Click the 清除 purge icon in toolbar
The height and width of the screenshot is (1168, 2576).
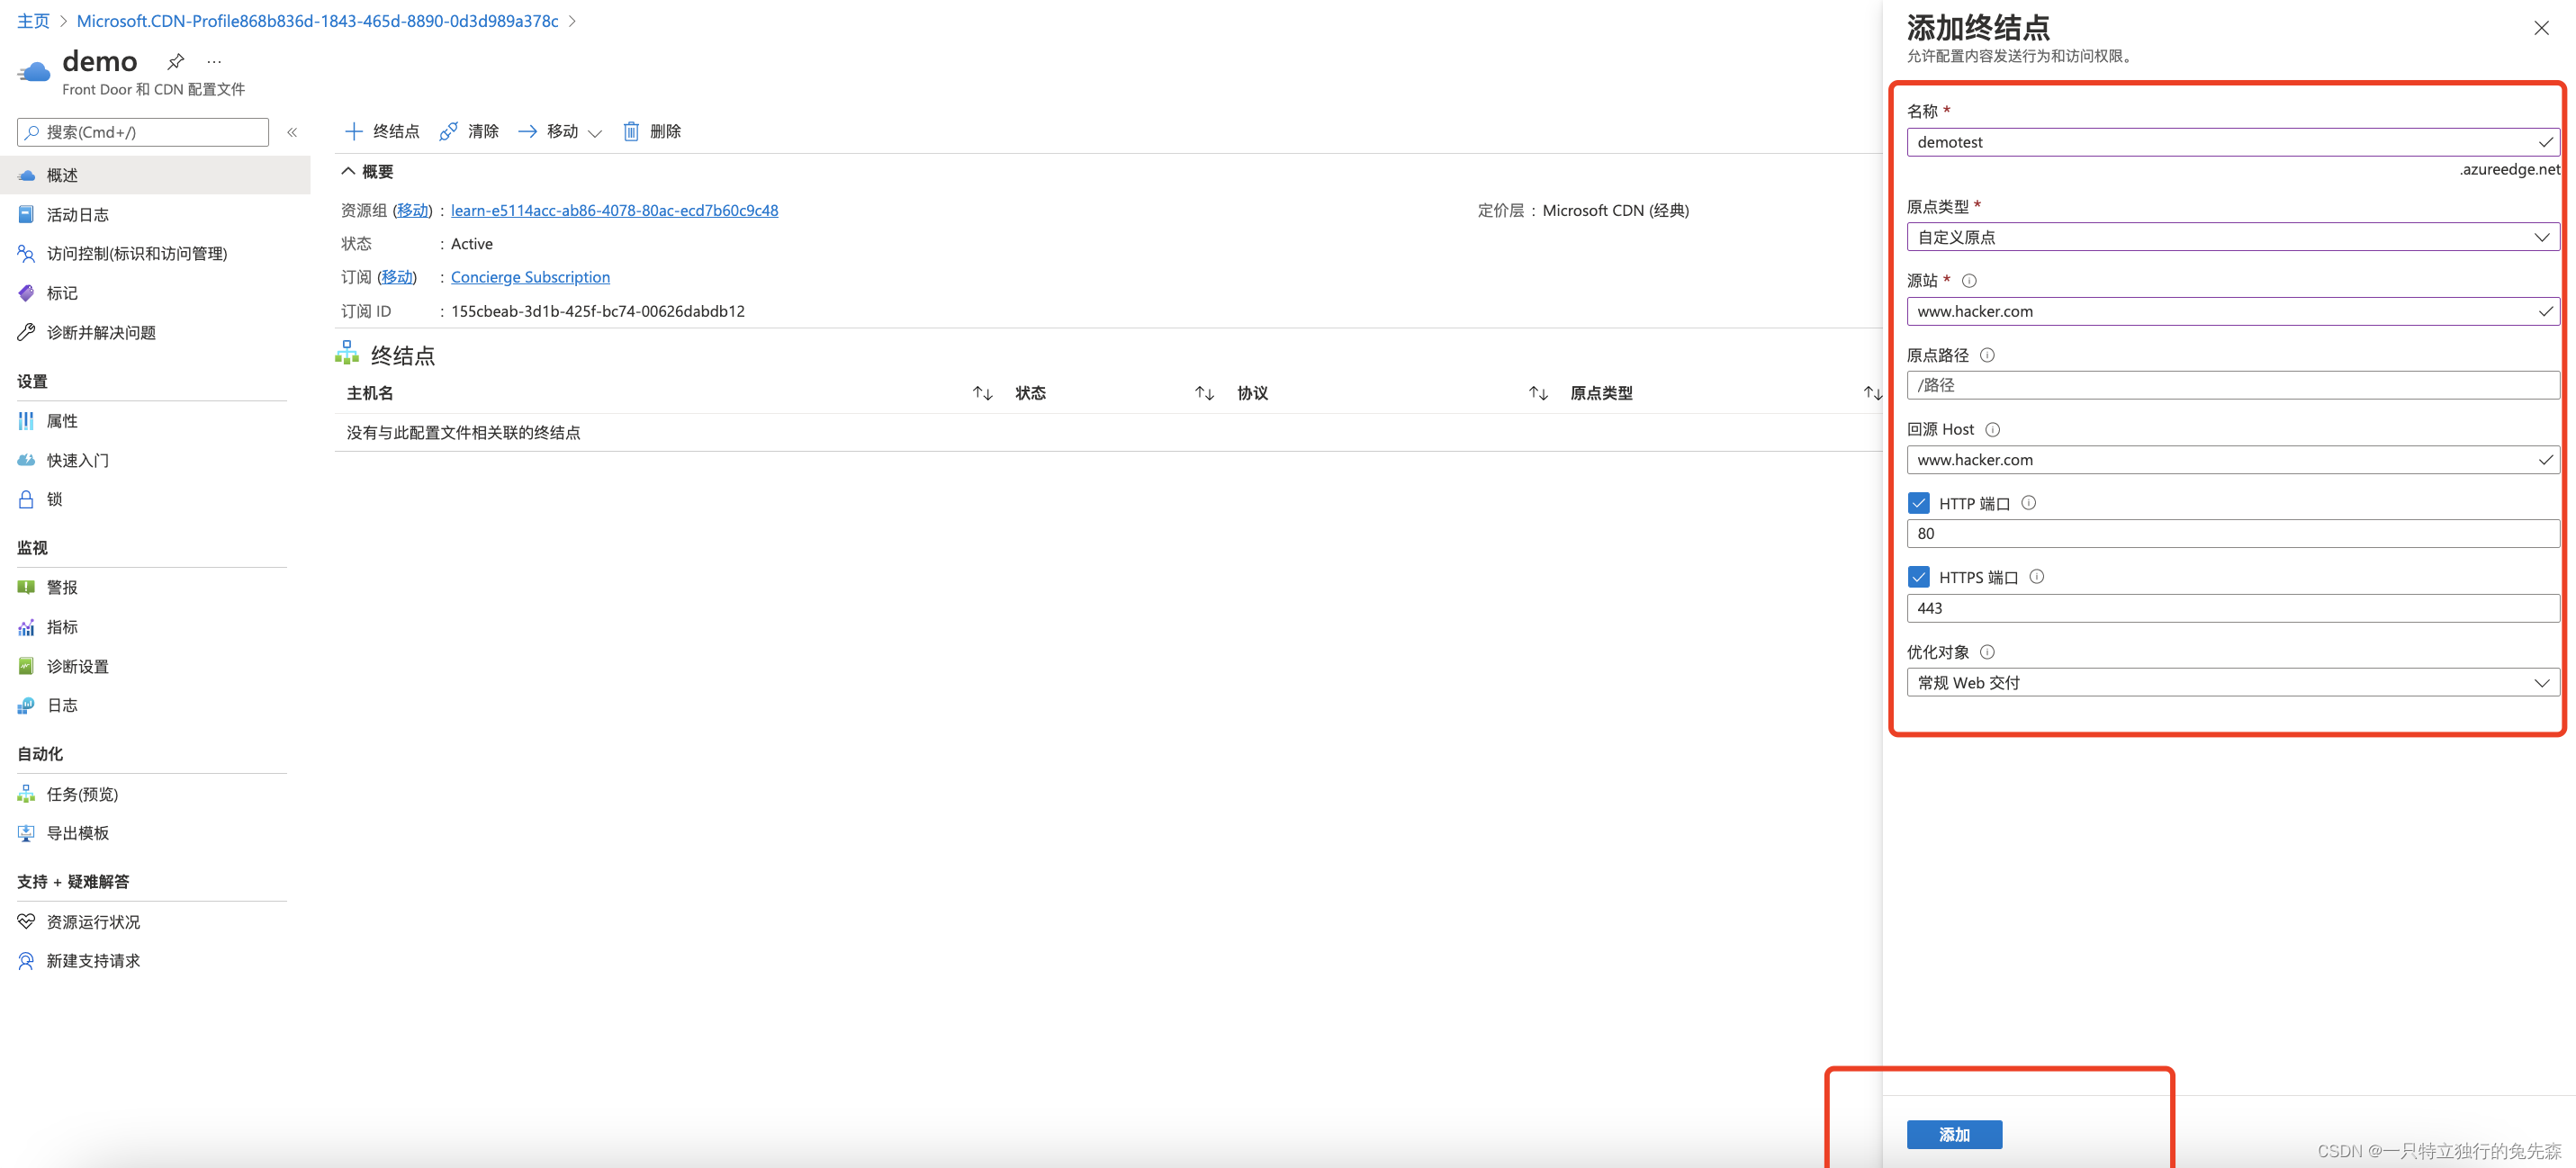coord(448,131)
